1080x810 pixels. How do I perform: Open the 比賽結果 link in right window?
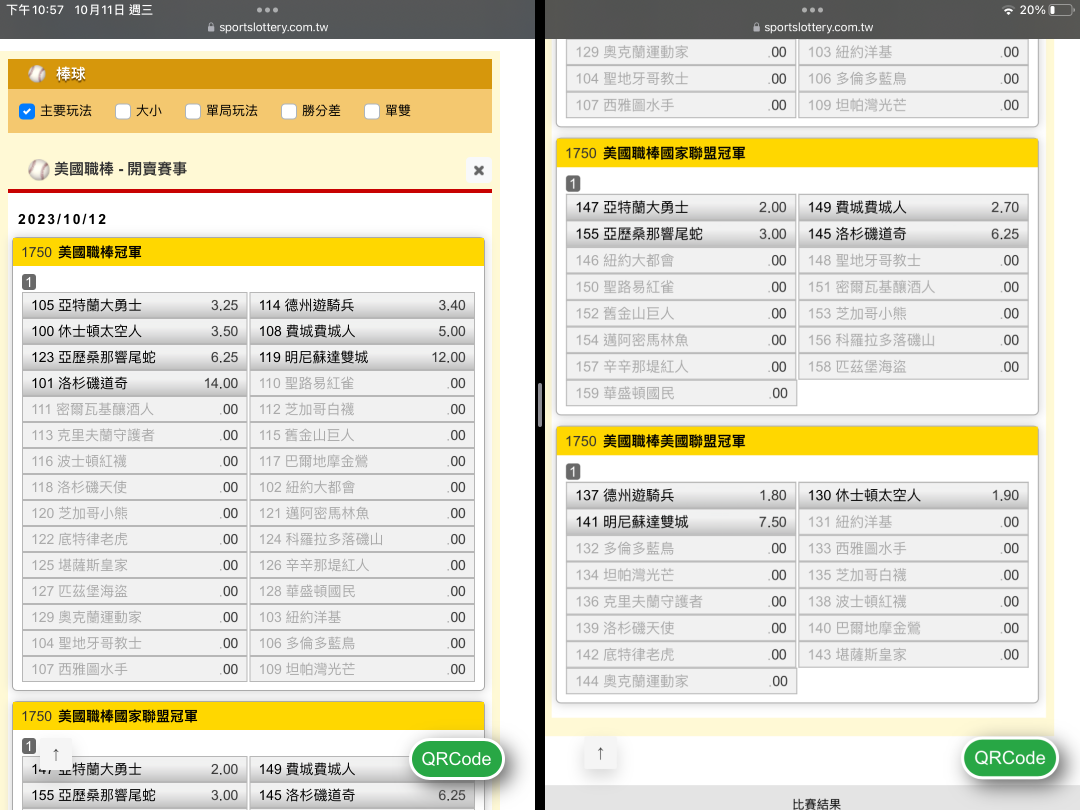point(816,804)
